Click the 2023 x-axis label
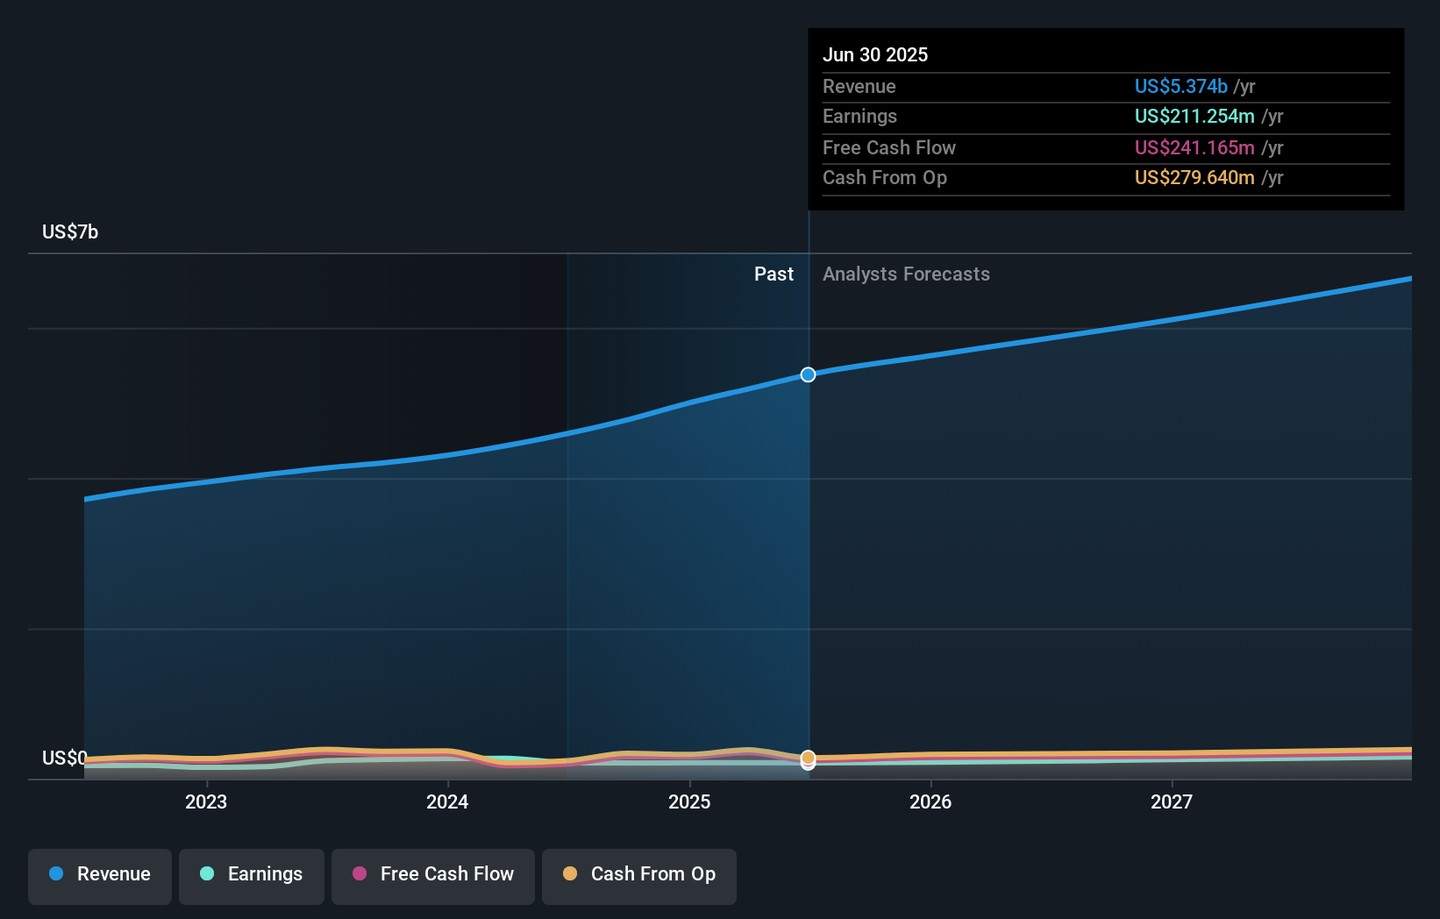 (x=206, y=802)
